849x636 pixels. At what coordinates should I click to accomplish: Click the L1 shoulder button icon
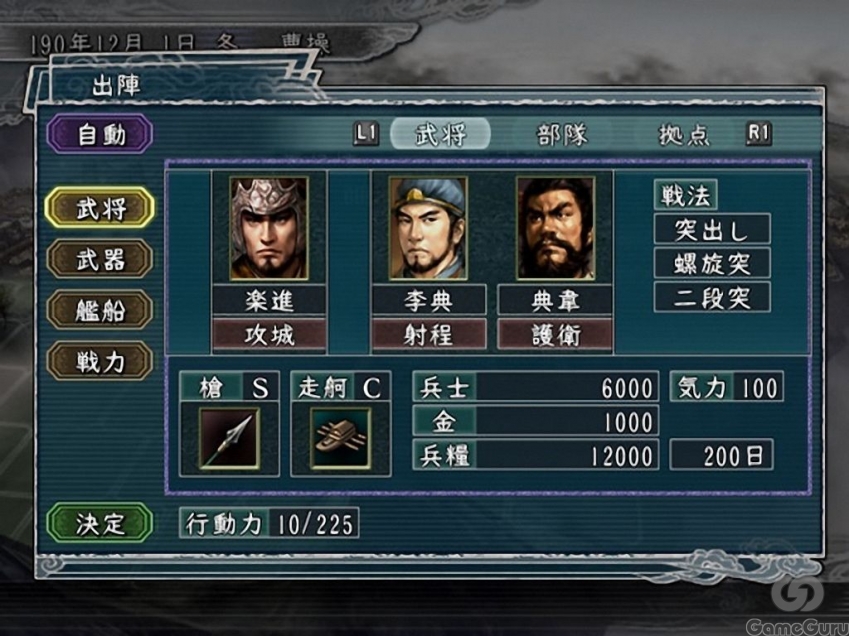pyautogui.click(x=366, y=133)
